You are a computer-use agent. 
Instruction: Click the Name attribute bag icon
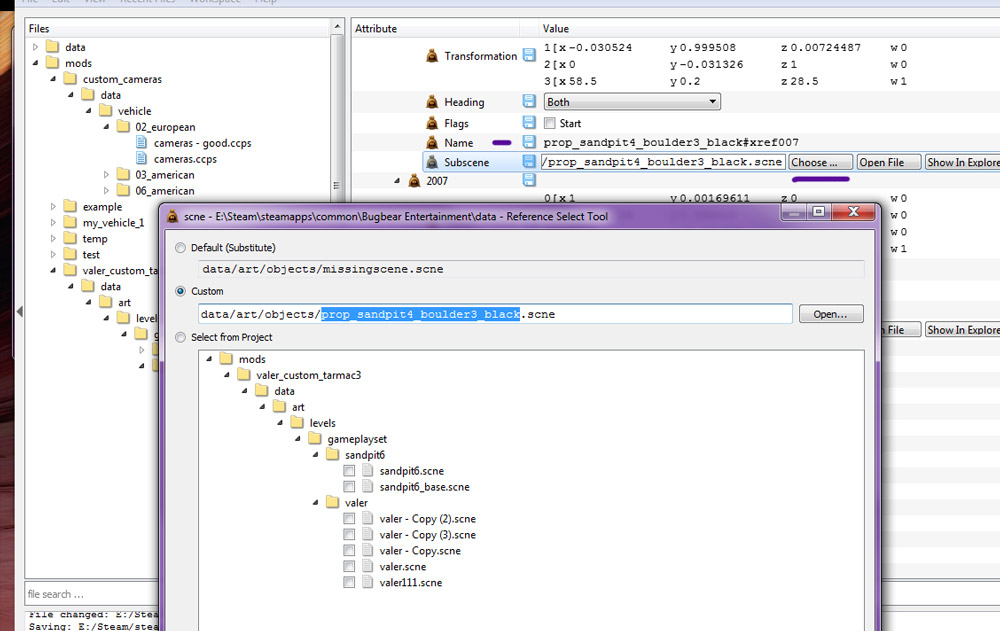point(432,142)
